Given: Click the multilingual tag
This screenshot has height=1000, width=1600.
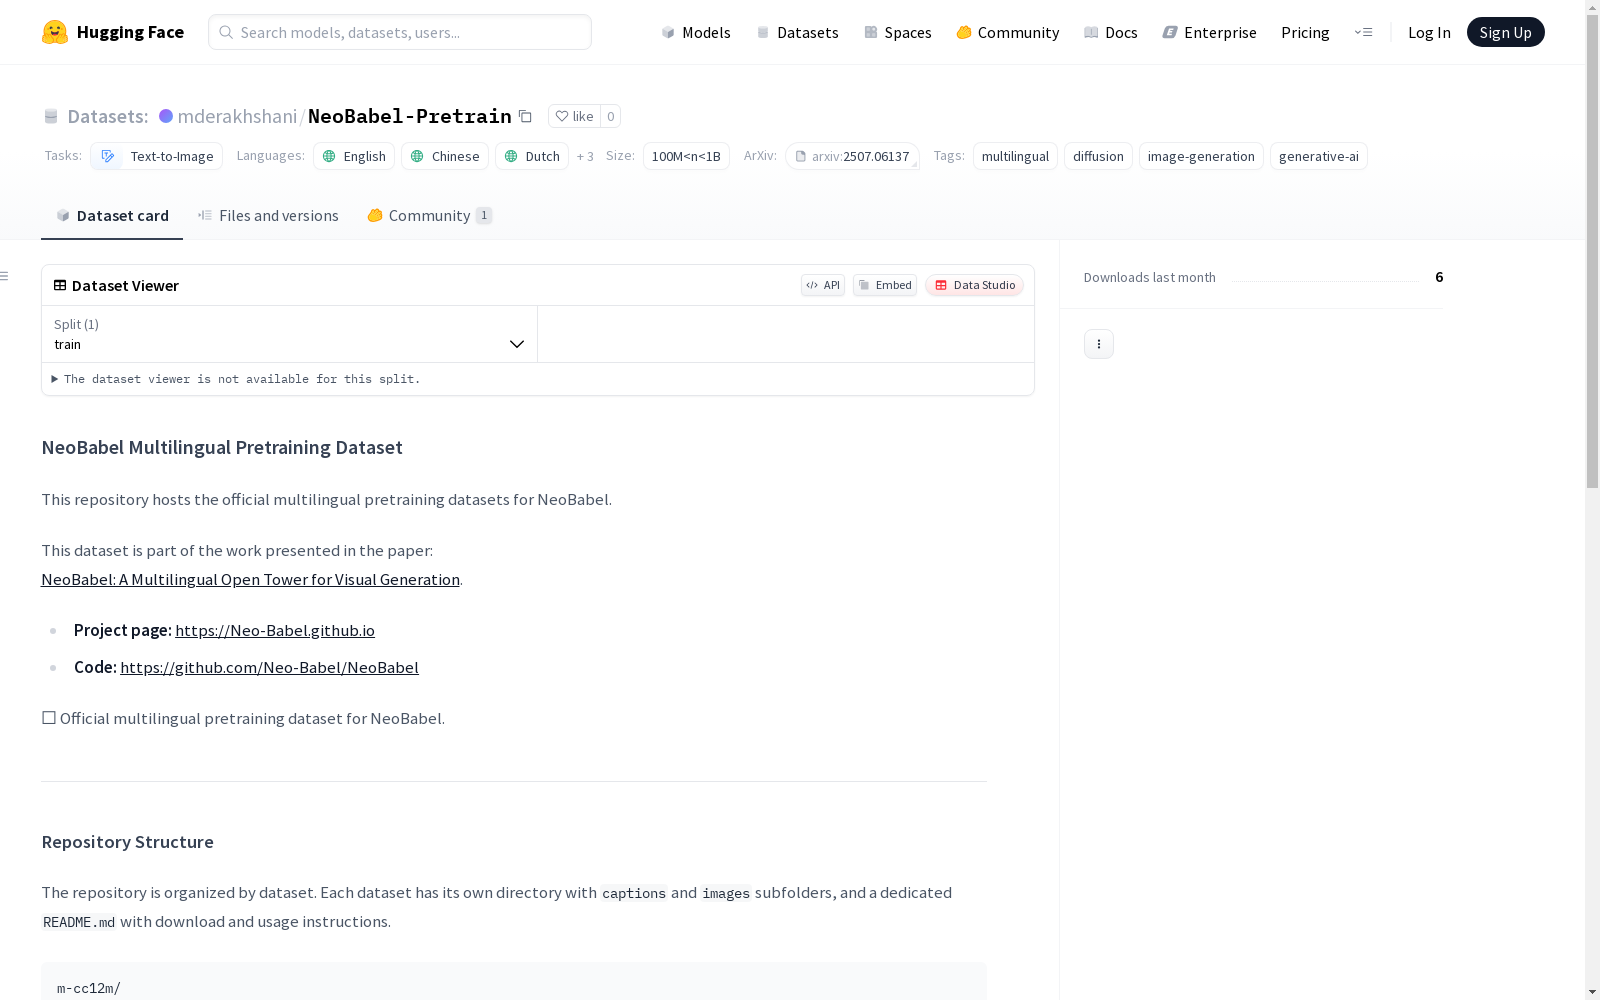Looking at the screenshot, I should coord(1015,156).
